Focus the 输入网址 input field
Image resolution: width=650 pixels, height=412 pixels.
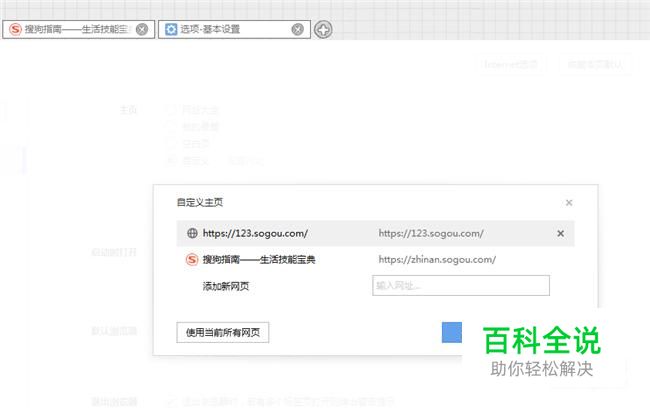tap(461, 286)
